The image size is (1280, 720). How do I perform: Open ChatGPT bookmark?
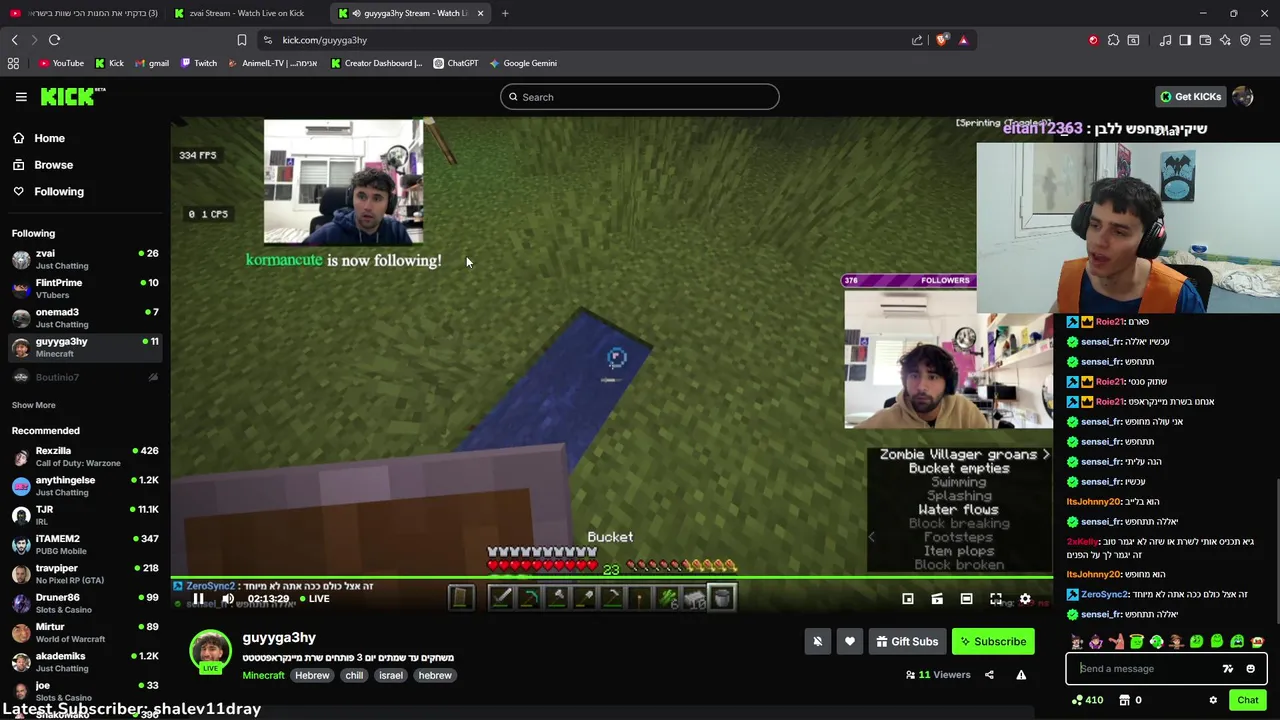point(456,63)
